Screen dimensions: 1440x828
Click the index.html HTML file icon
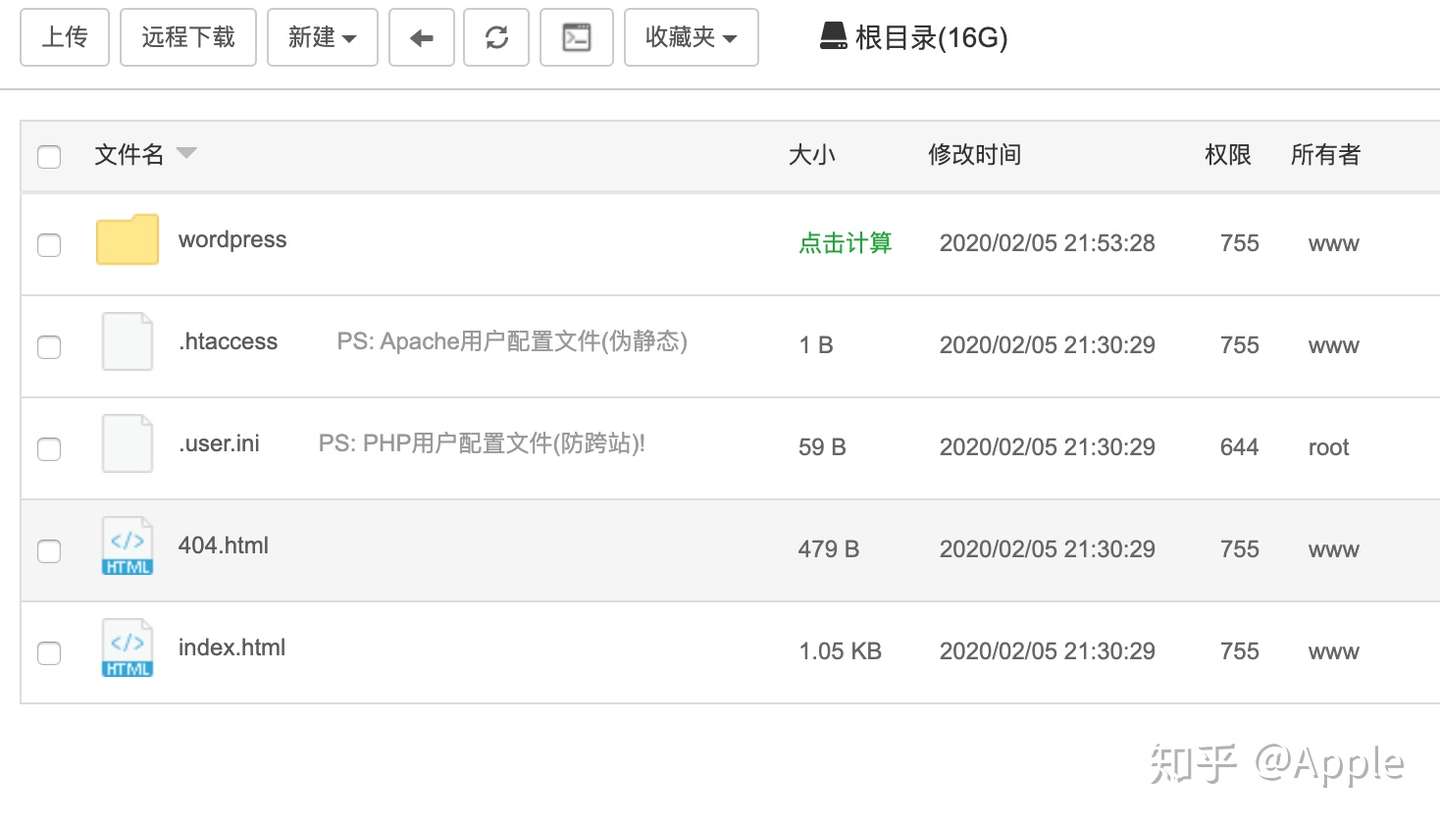[x=127, y=648]
